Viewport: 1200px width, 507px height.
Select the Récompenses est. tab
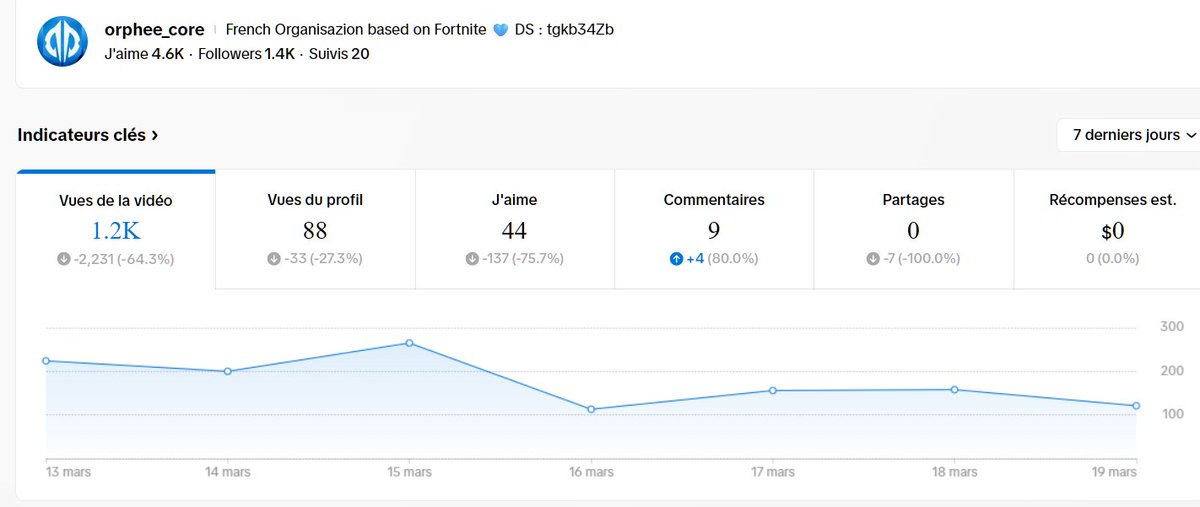pyautogui.click(x=1107, y=230)
